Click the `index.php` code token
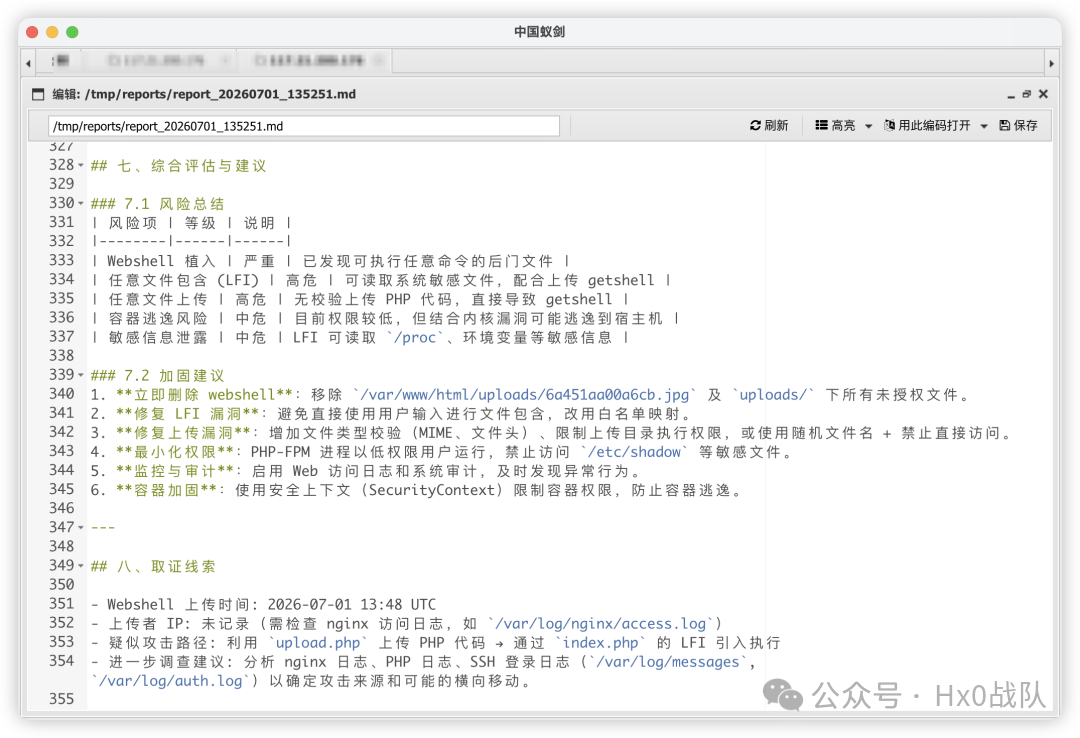 click(601, 643)
